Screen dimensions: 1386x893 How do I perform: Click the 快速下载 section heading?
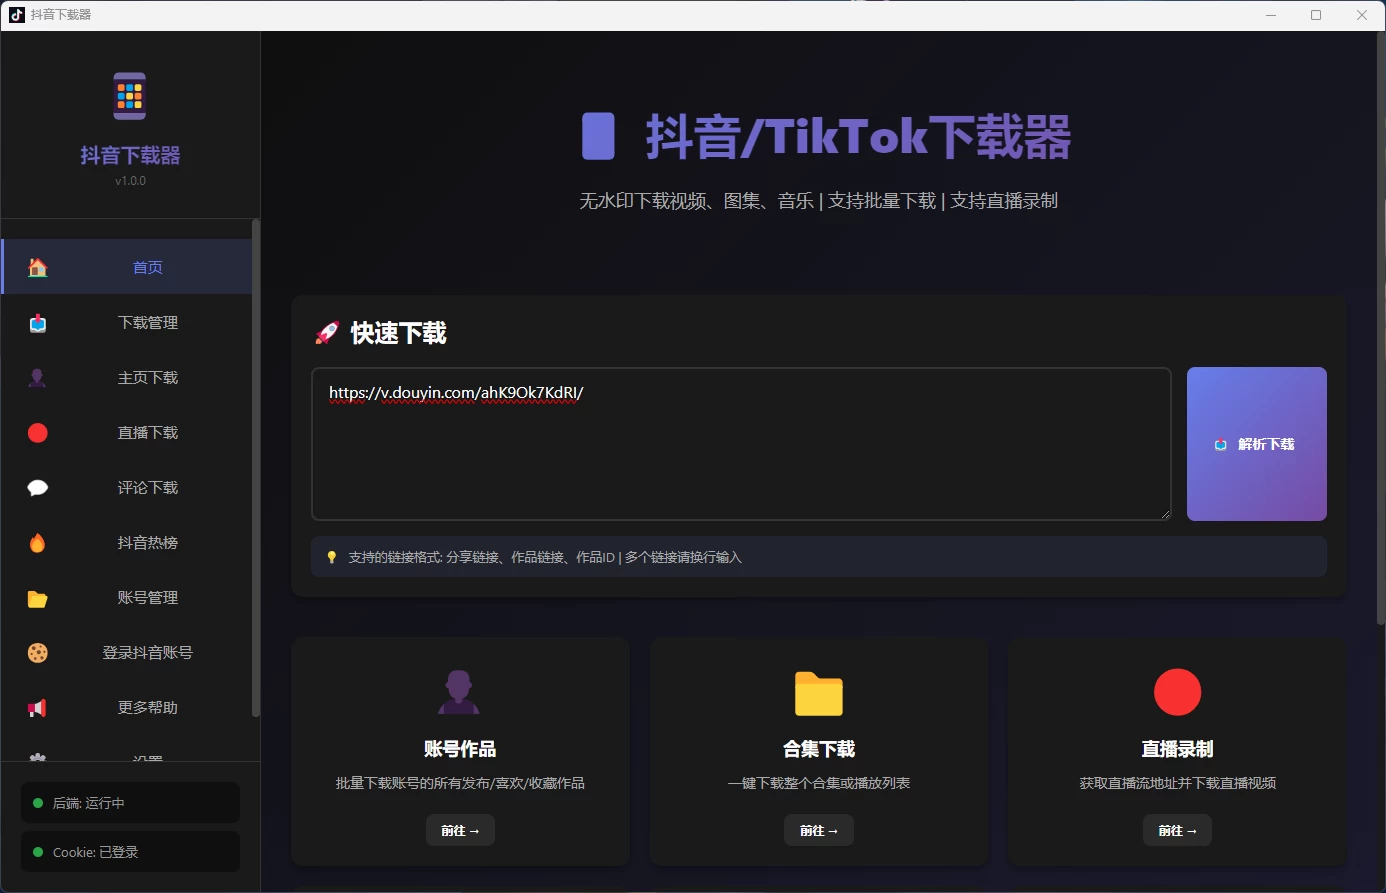click(x=398, y=333)
